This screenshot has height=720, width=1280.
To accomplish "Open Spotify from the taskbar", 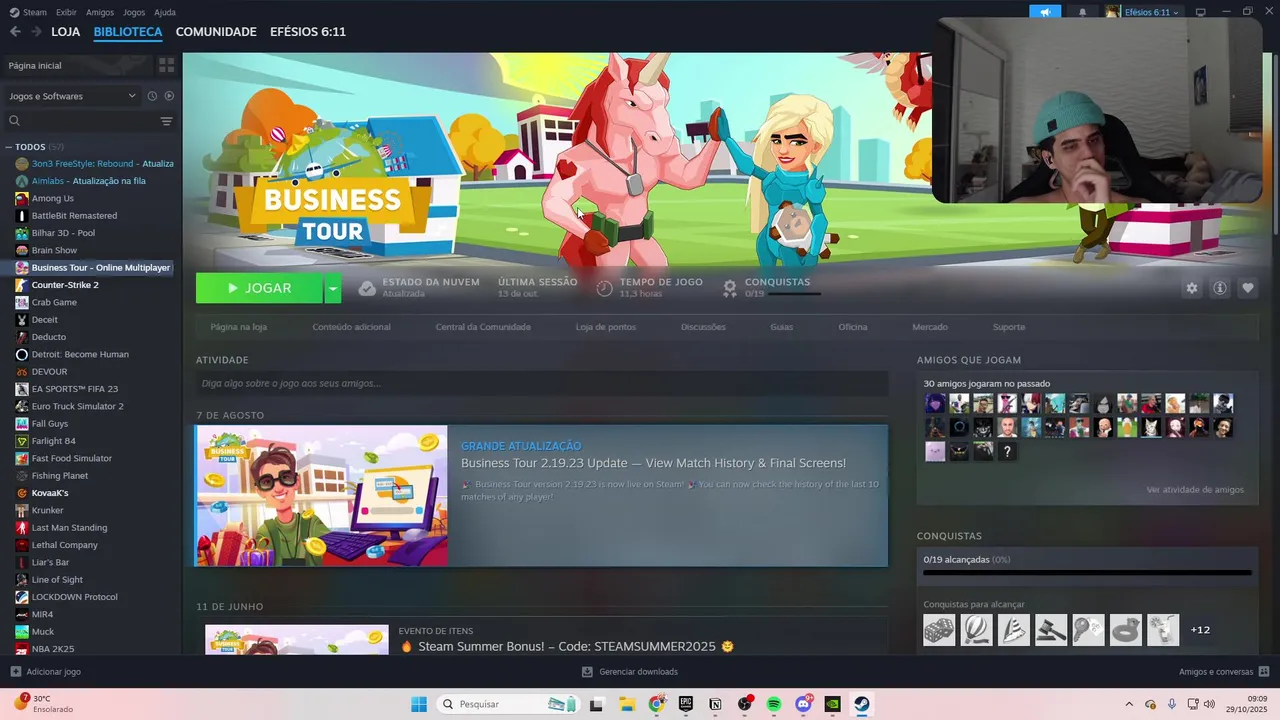I will click(x=774, y=704).
